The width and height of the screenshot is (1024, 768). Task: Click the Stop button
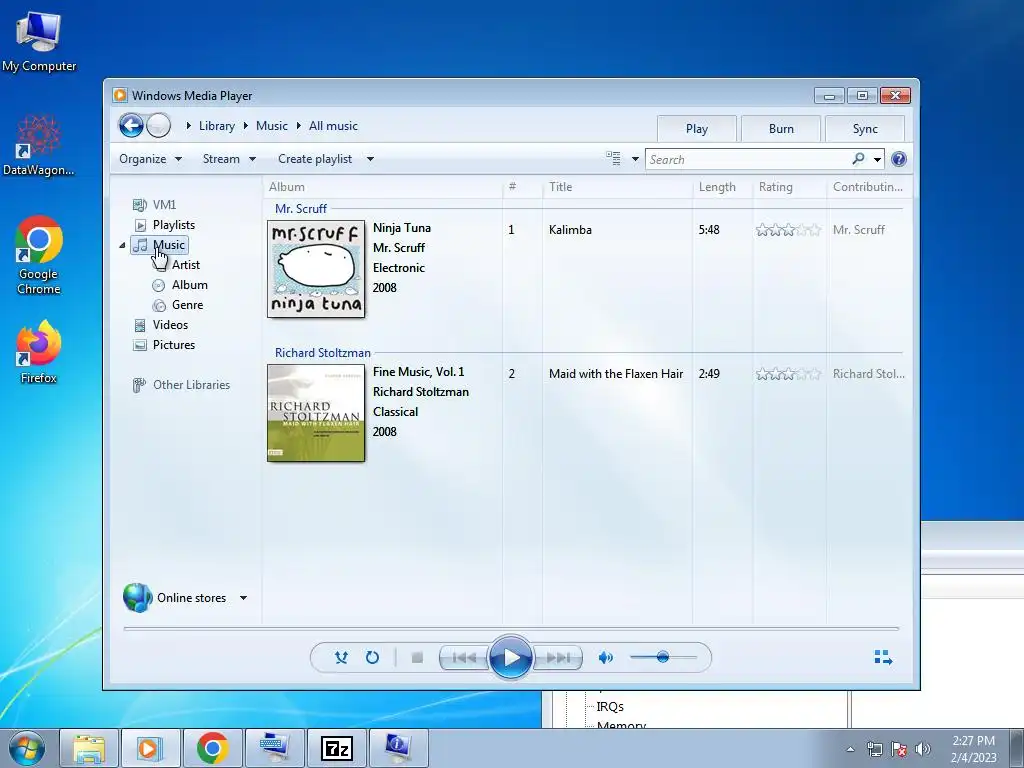pos(417,657)
